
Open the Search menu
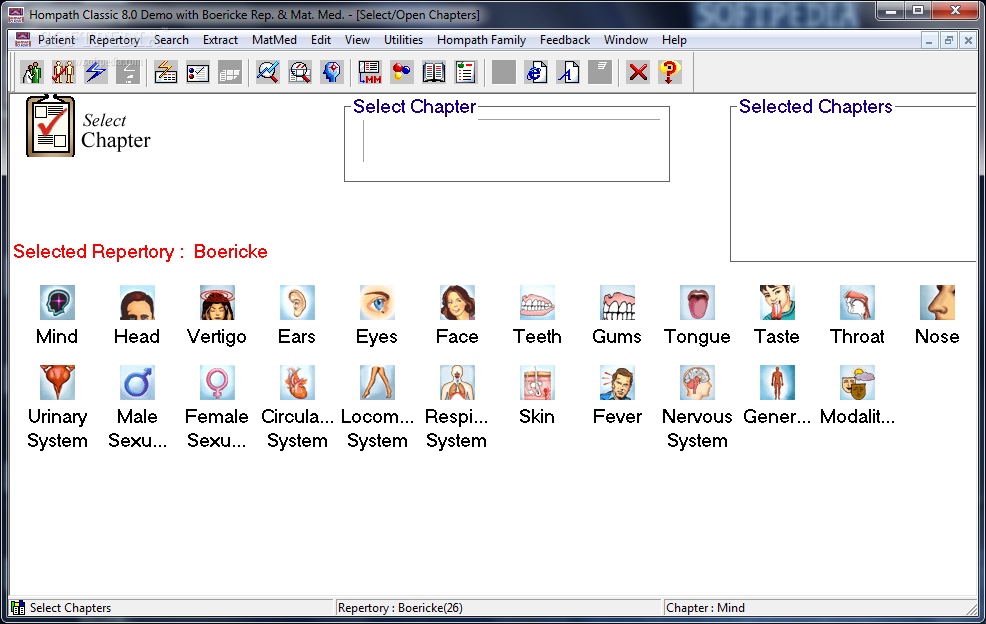point(171,40)
